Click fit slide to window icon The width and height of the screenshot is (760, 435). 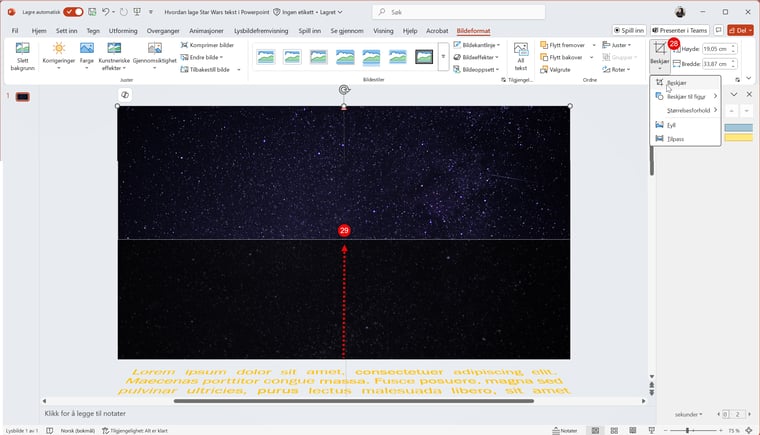click(749, 430)
